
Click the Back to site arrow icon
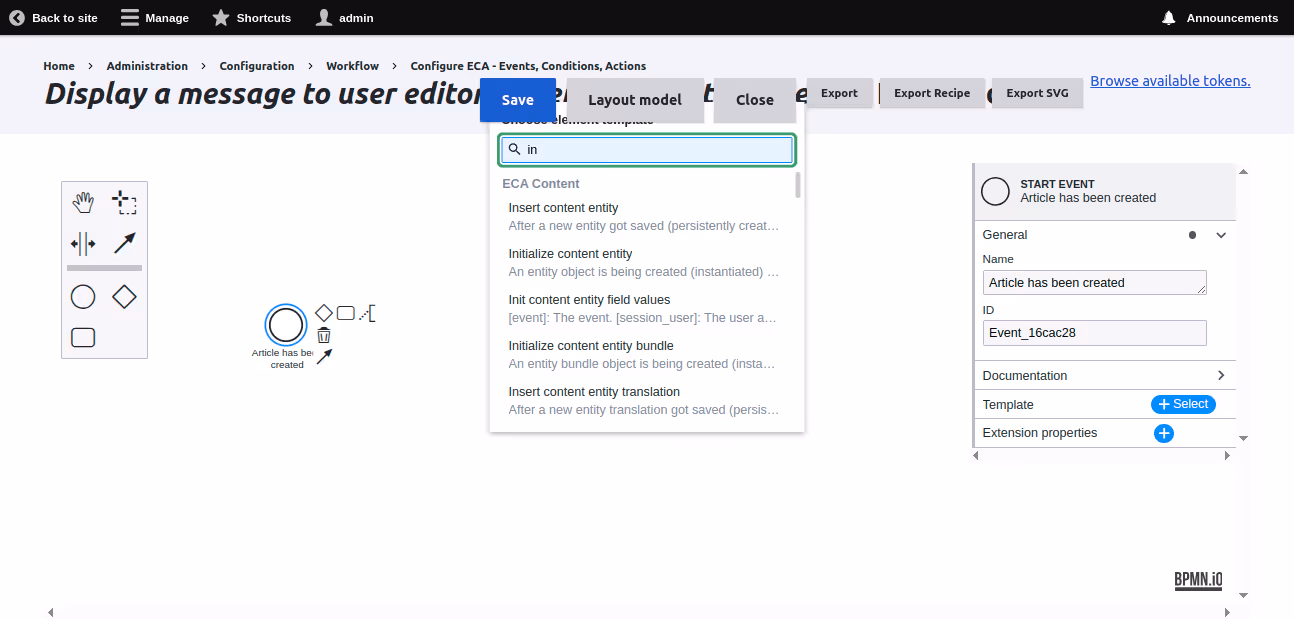pyautogui.click(x=17, y=18)
